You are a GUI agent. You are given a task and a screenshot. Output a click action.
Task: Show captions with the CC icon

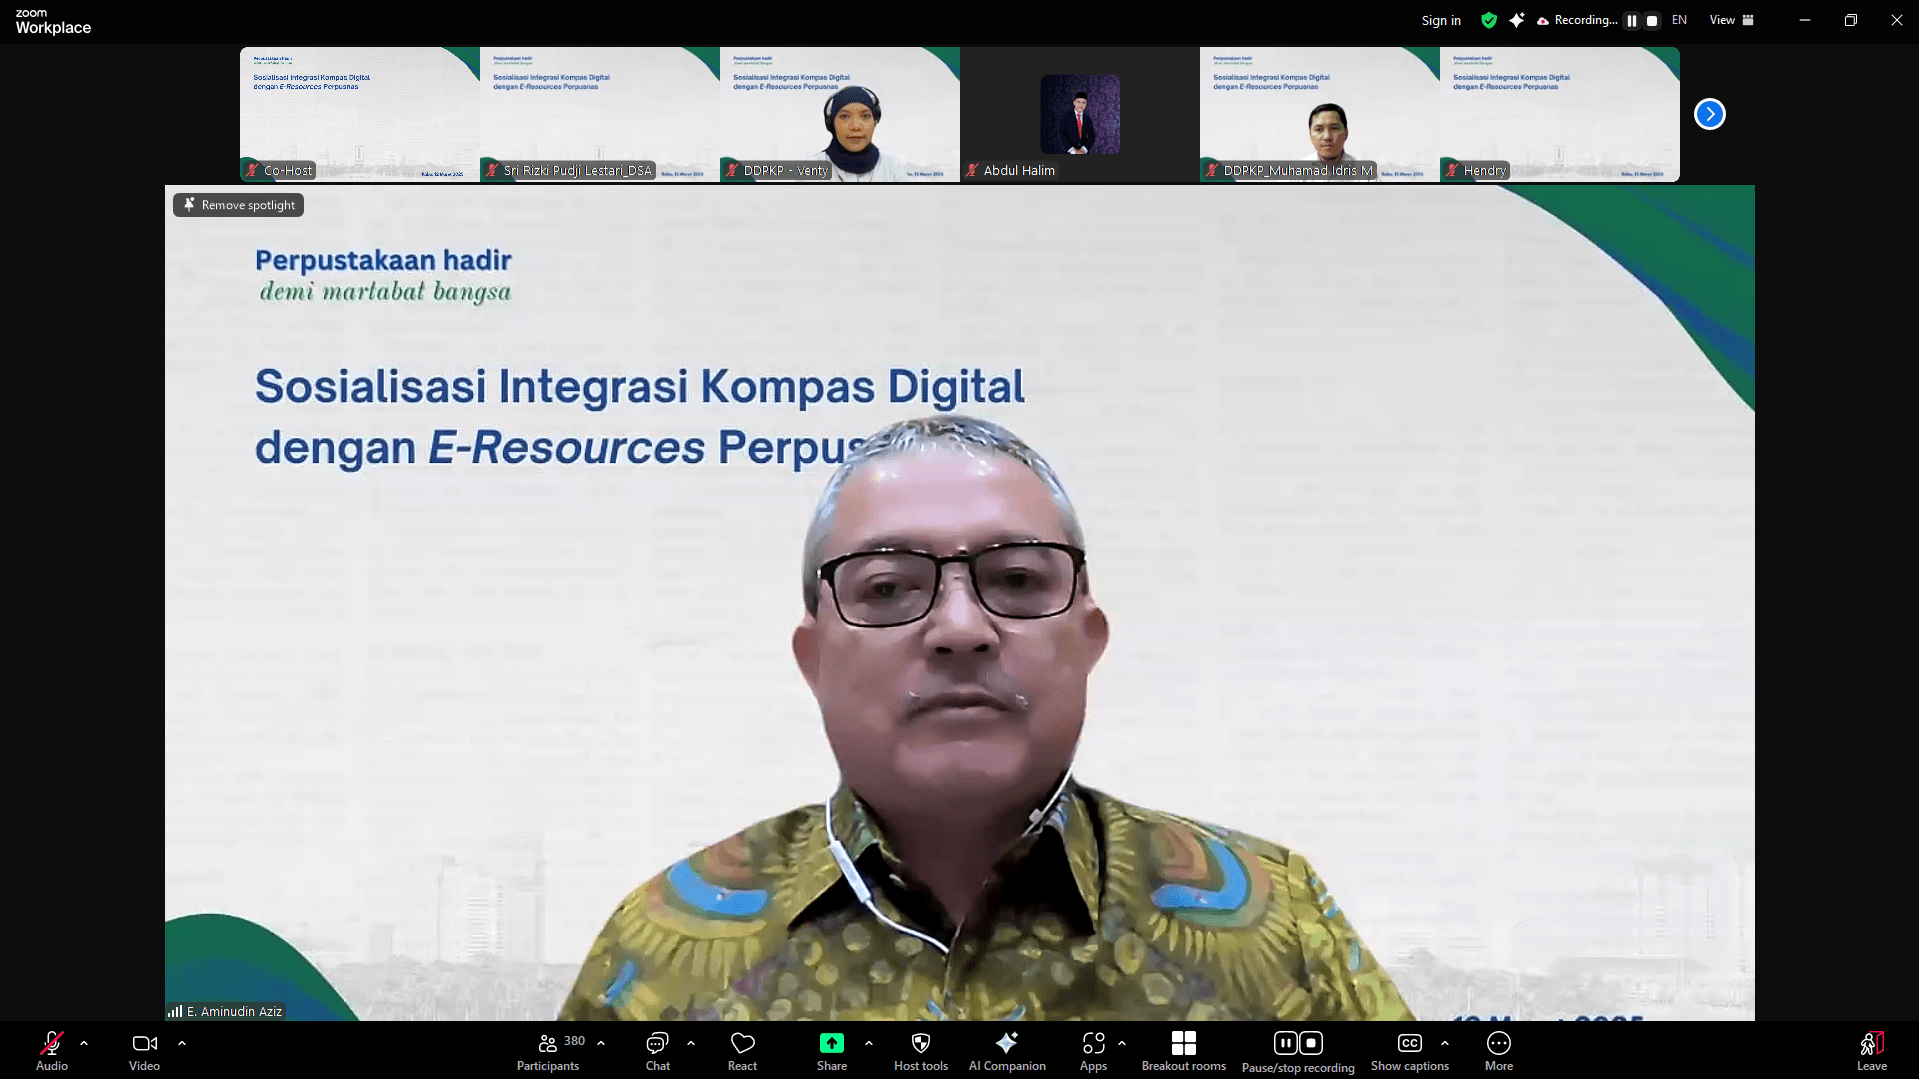(x=1410, y=1043)
